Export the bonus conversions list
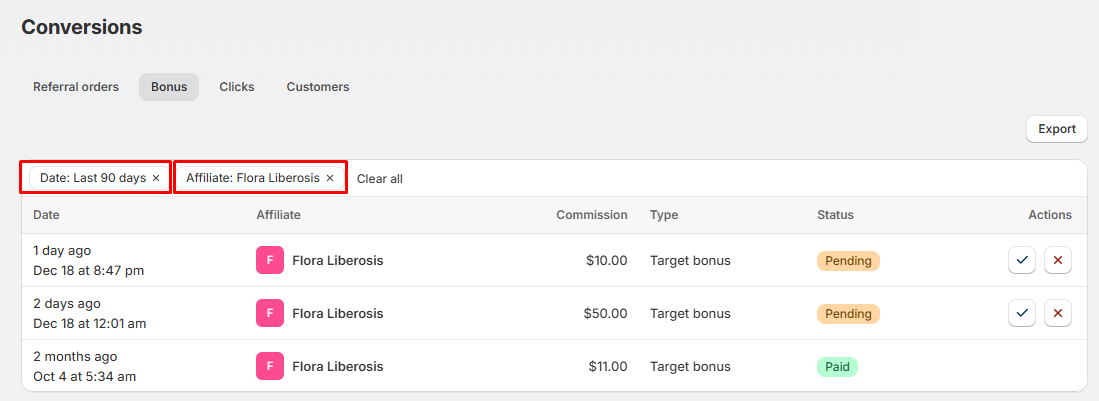 pos(1056,129)
